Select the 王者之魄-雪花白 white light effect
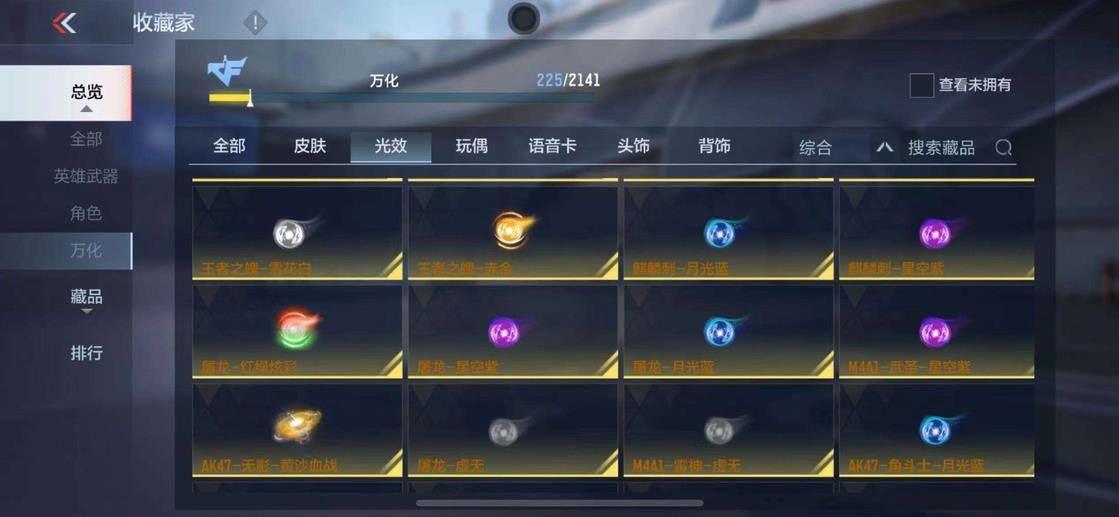 click(x=297, y=229)
